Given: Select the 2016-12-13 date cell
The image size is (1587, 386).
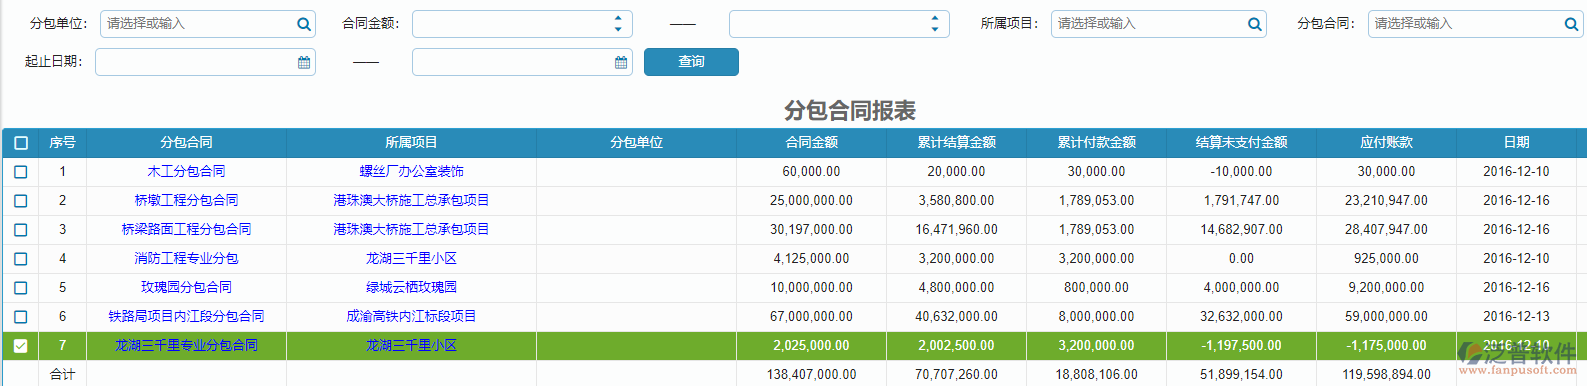Looking at the screenshot, I should click(x=1517, y=317).
